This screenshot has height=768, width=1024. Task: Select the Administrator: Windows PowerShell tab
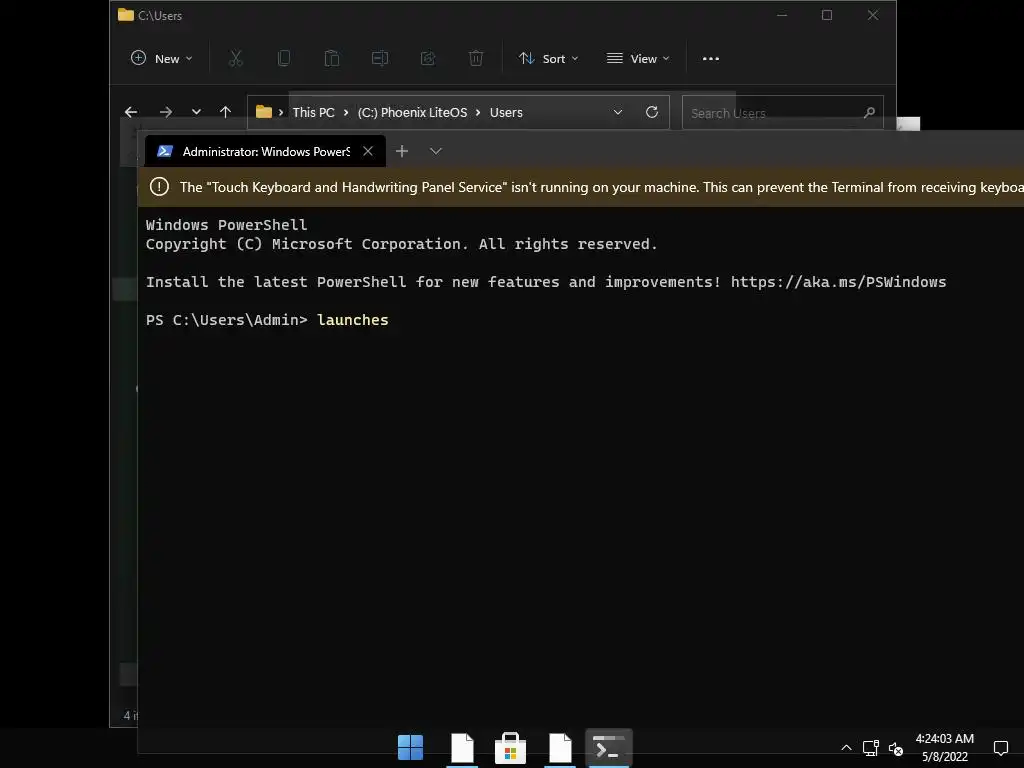point(265,152)
